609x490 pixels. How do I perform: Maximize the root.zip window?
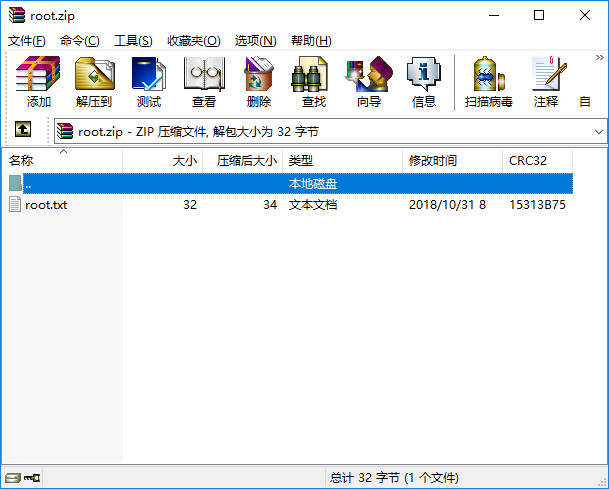click(x=539, y=16)
